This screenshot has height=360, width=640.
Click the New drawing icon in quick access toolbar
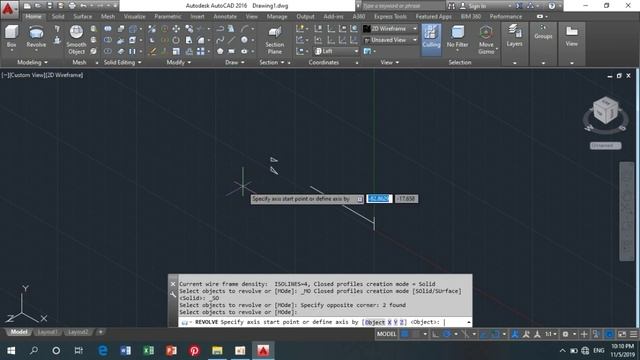pyautogui.click(x=27, y=6)
